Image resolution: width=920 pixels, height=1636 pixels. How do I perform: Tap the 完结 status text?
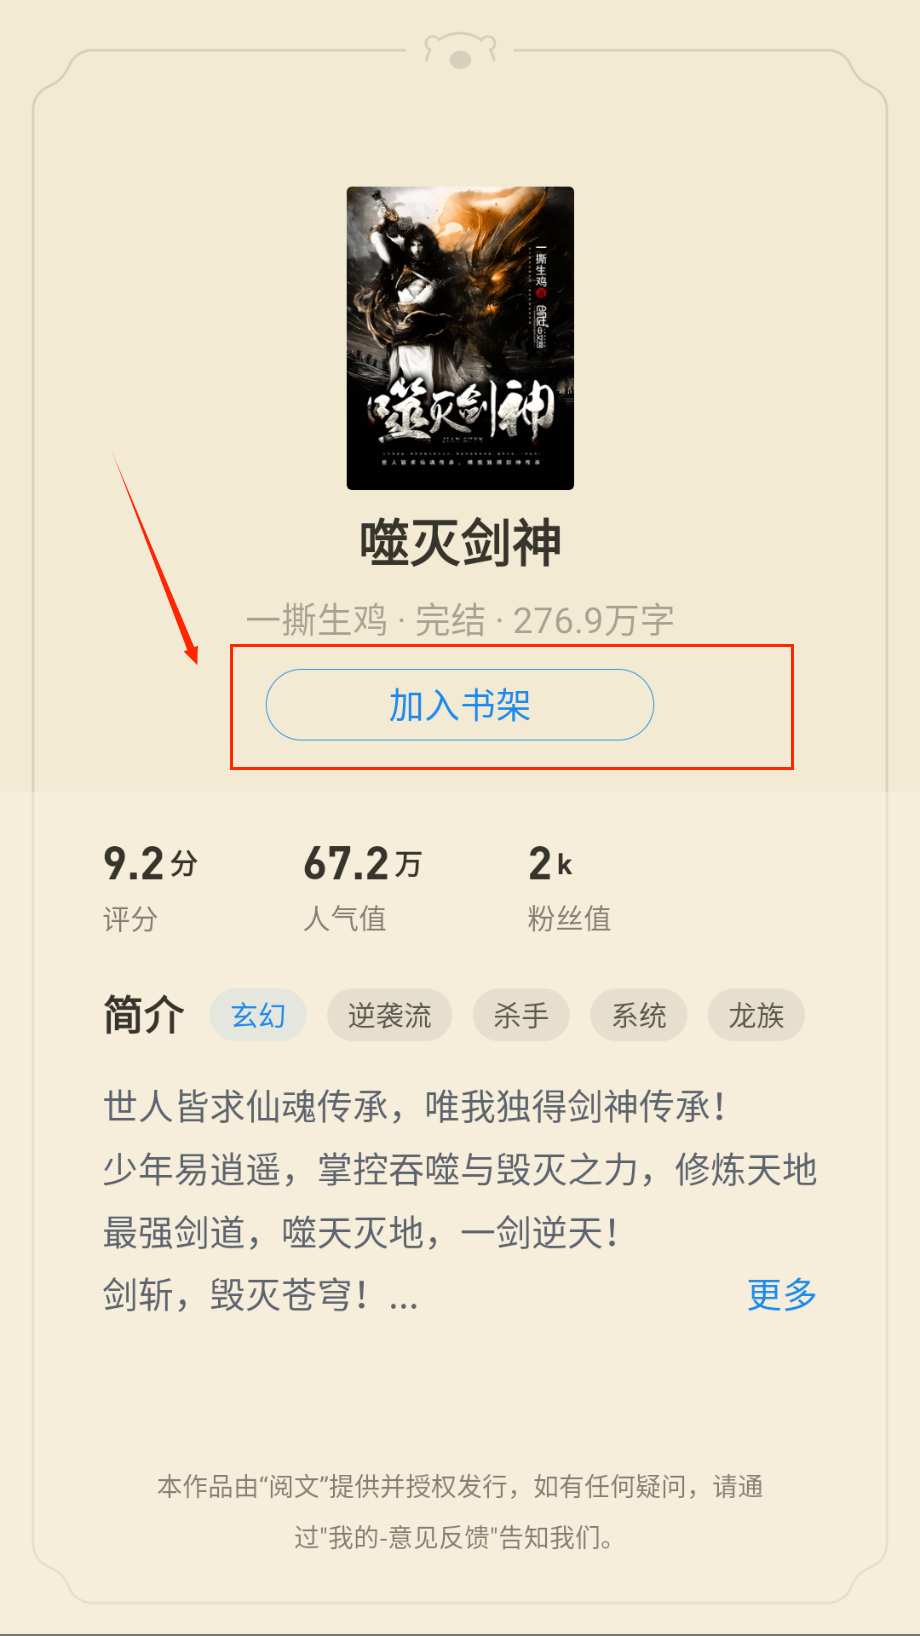click(x=450, y=620)
